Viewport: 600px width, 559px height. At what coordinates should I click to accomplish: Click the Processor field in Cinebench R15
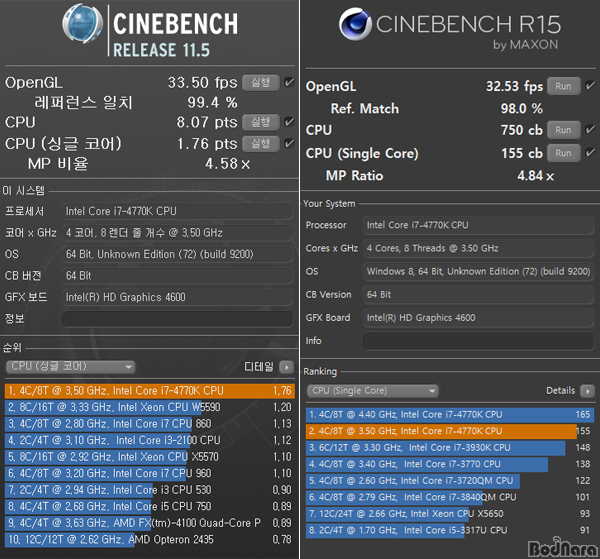click(x=478, y=225)
